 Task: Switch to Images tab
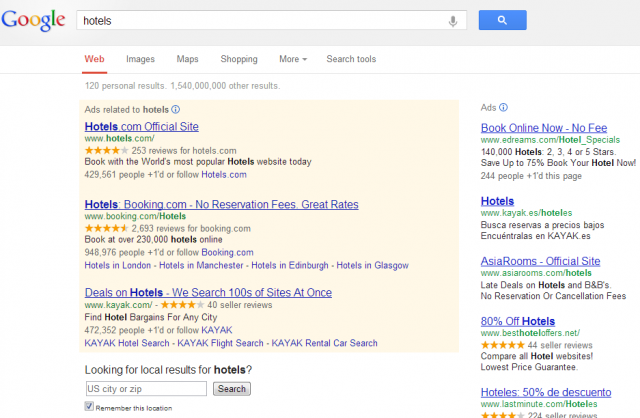coord(140,59)
